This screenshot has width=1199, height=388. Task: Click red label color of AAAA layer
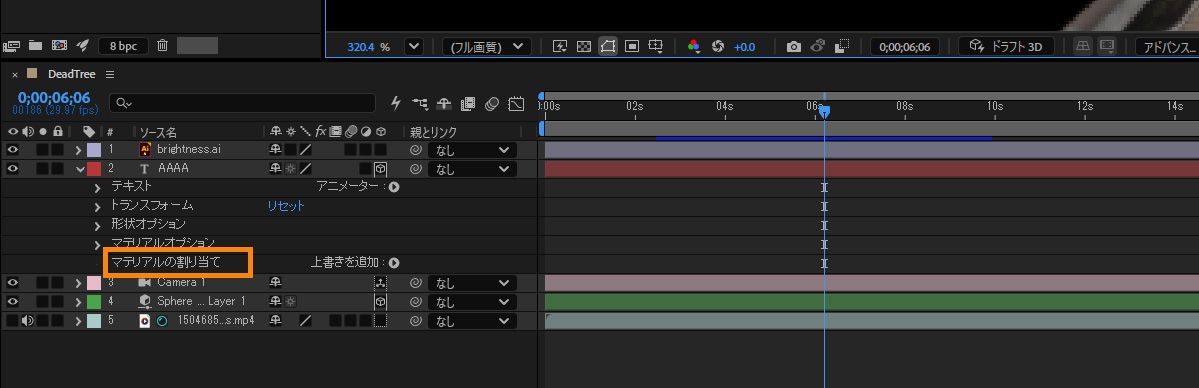tap(94, 168)
